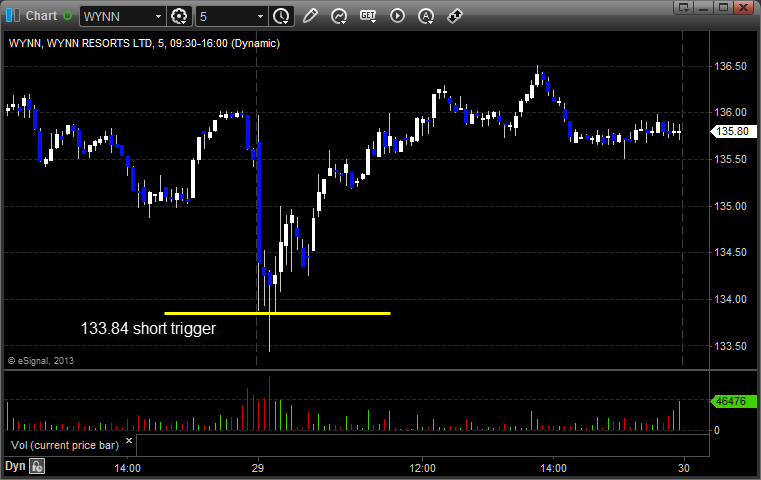Open the studies chart-line icon menu
The height and width of the screenshot is (480, 761).
click(x=339, y=16)
